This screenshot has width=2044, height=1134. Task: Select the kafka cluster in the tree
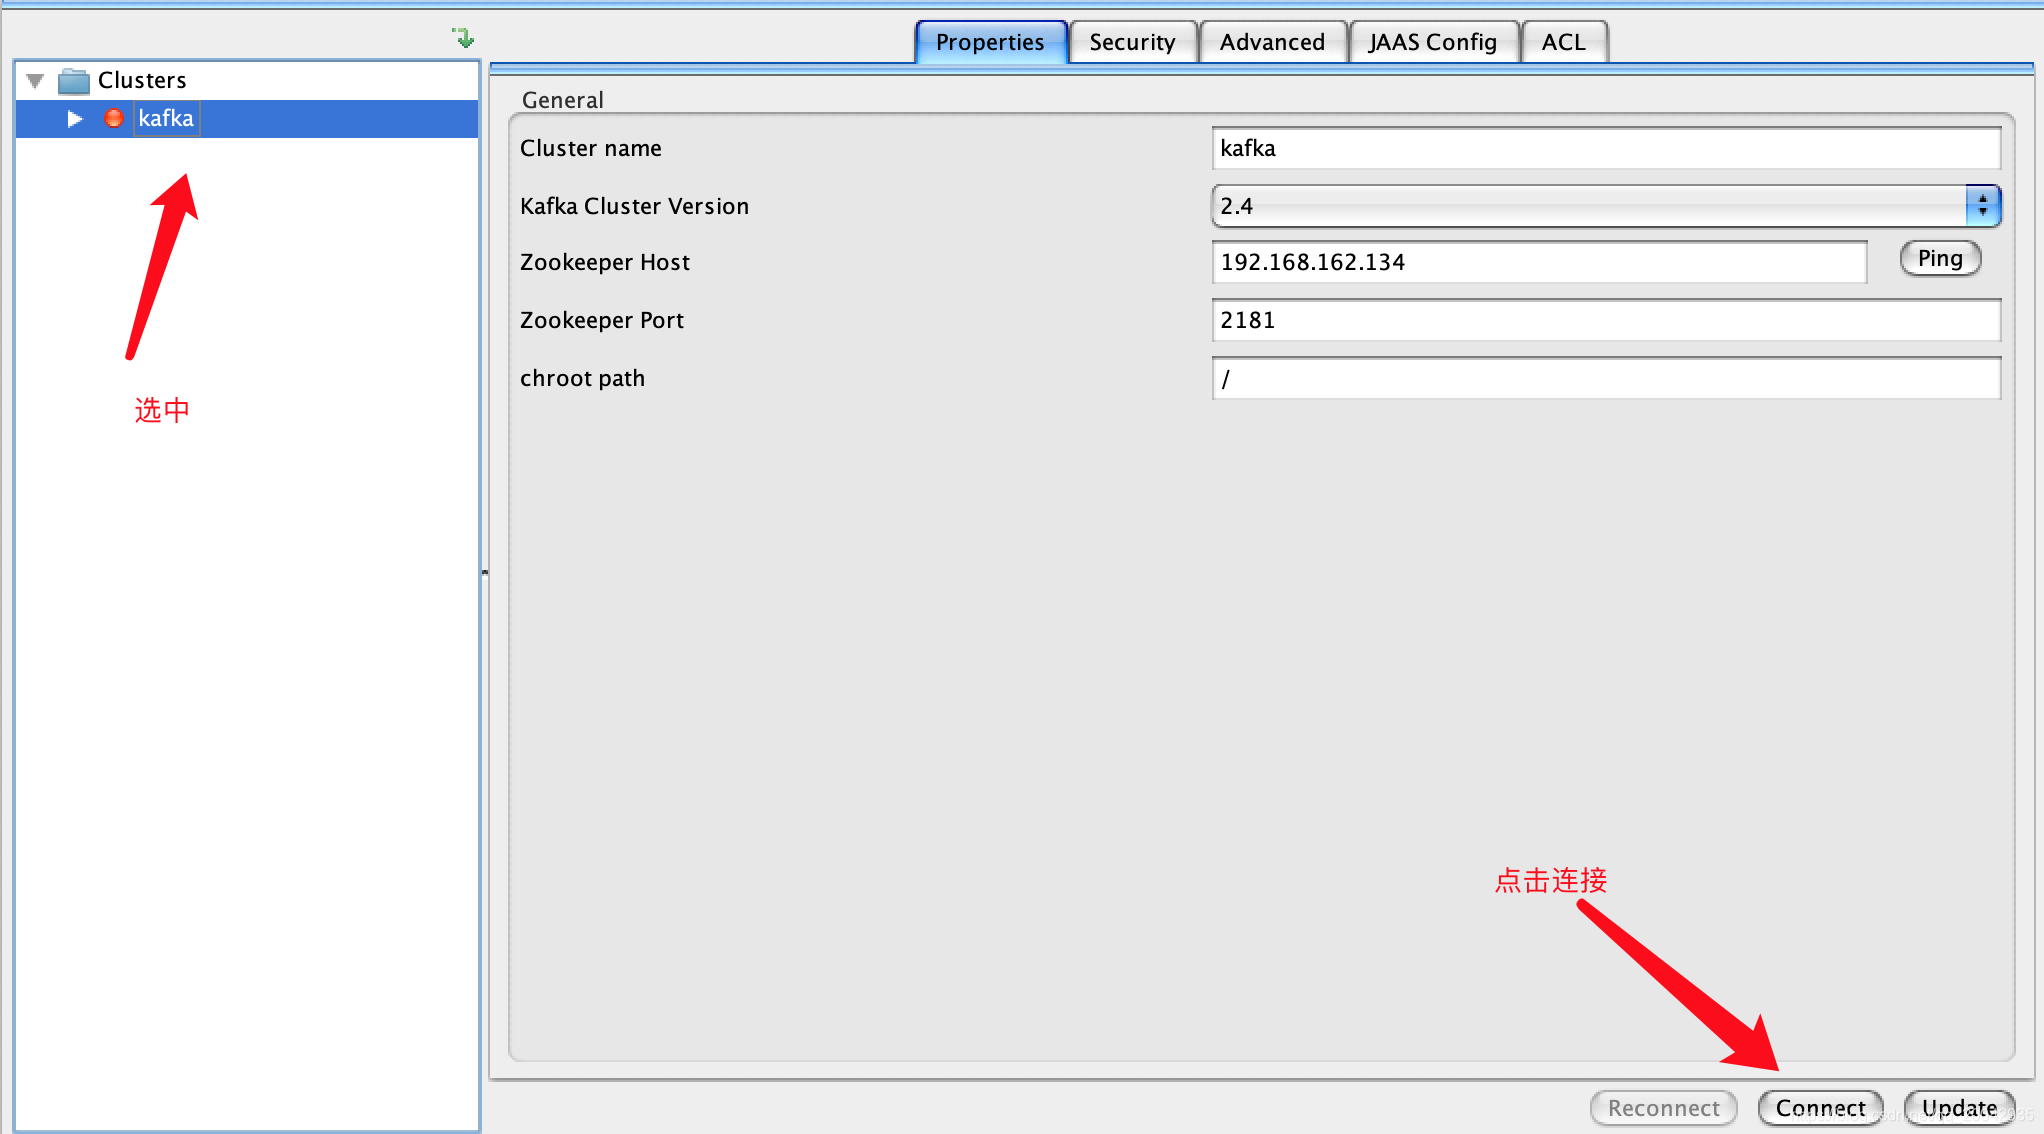pos(166,117)
